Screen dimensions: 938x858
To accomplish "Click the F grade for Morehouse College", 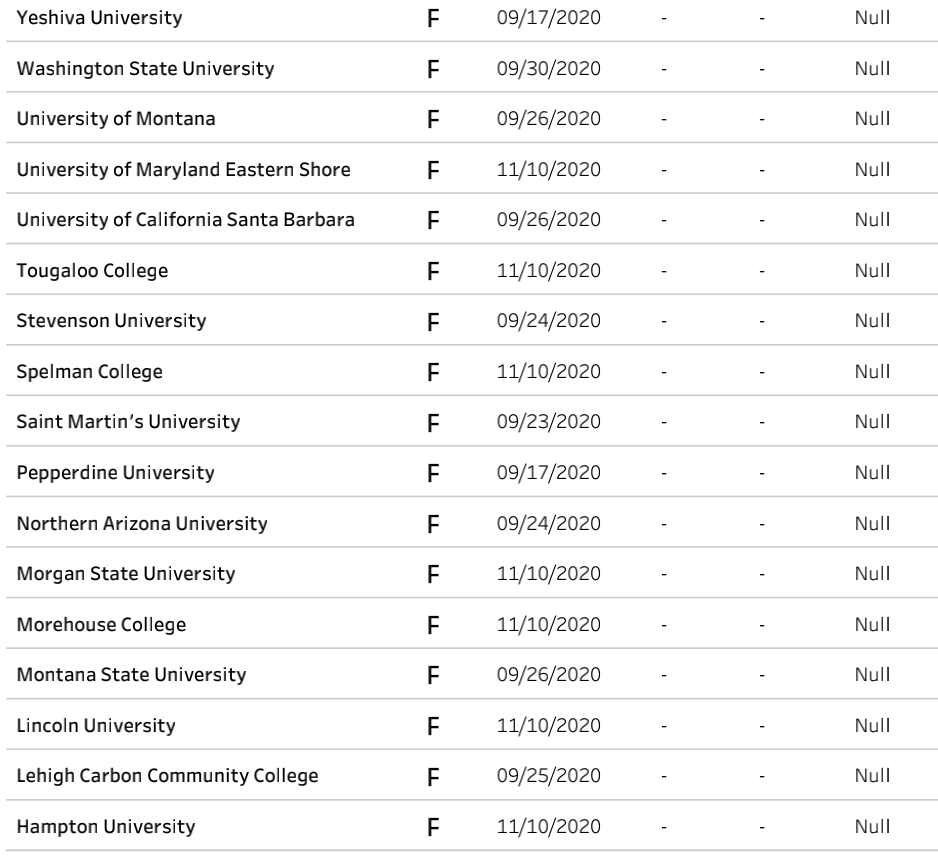I will pos(433,625).
